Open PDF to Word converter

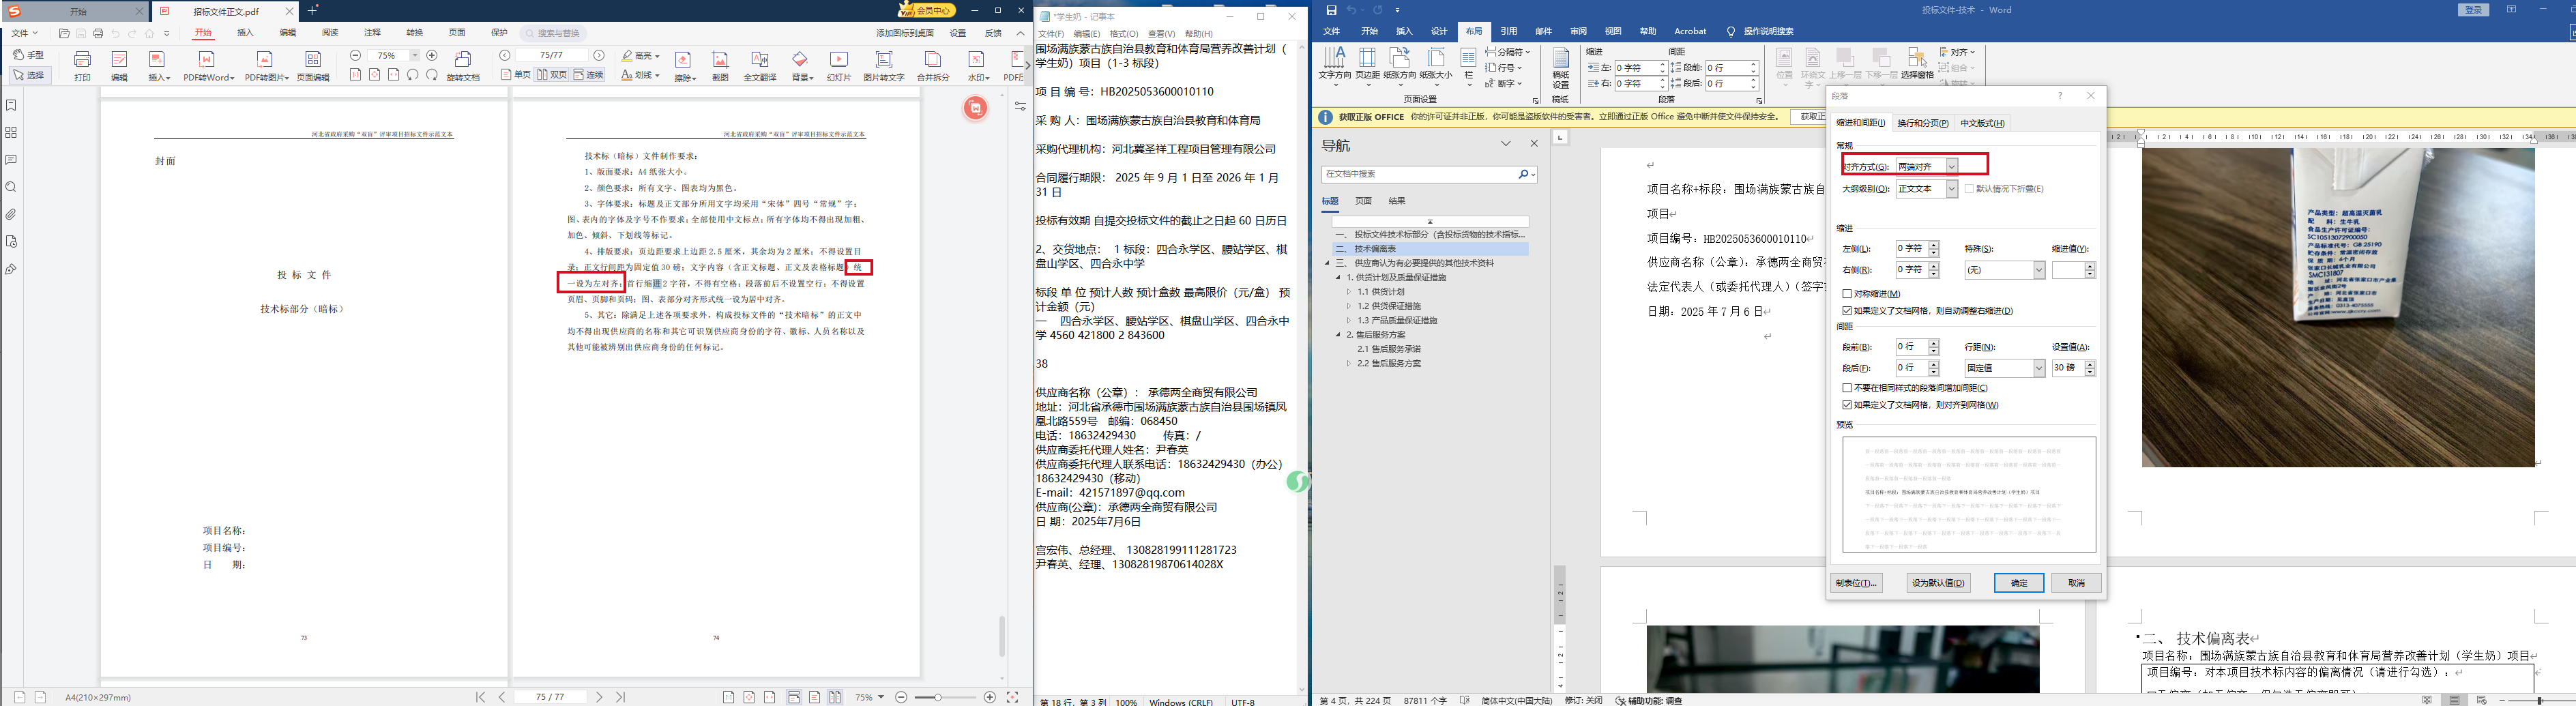pyautogui.click(x=209, y=65)
